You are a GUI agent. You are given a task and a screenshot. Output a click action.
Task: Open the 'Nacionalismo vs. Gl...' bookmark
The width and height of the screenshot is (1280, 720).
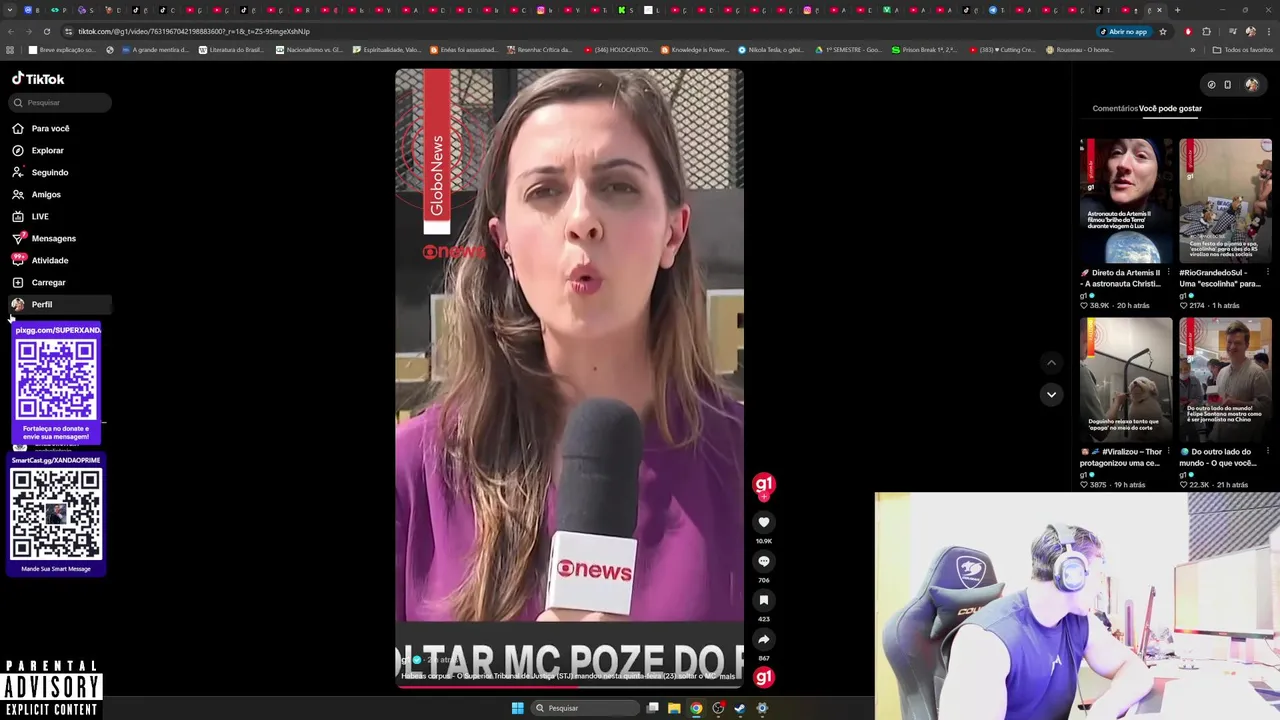[x=309, y=49]
